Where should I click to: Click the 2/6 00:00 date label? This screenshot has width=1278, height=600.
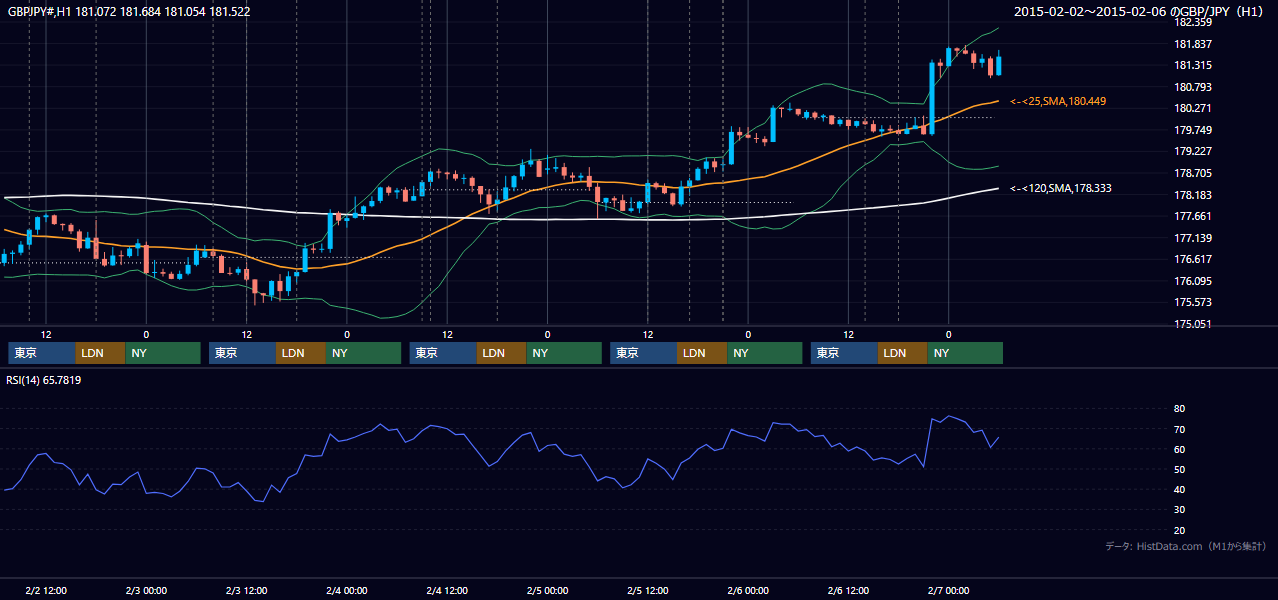[748, 590]
